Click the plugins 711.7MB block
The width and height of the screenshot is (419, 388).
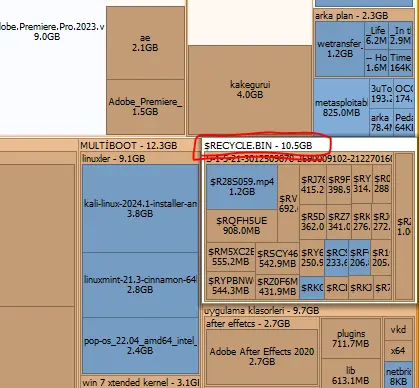click(351, 338)
